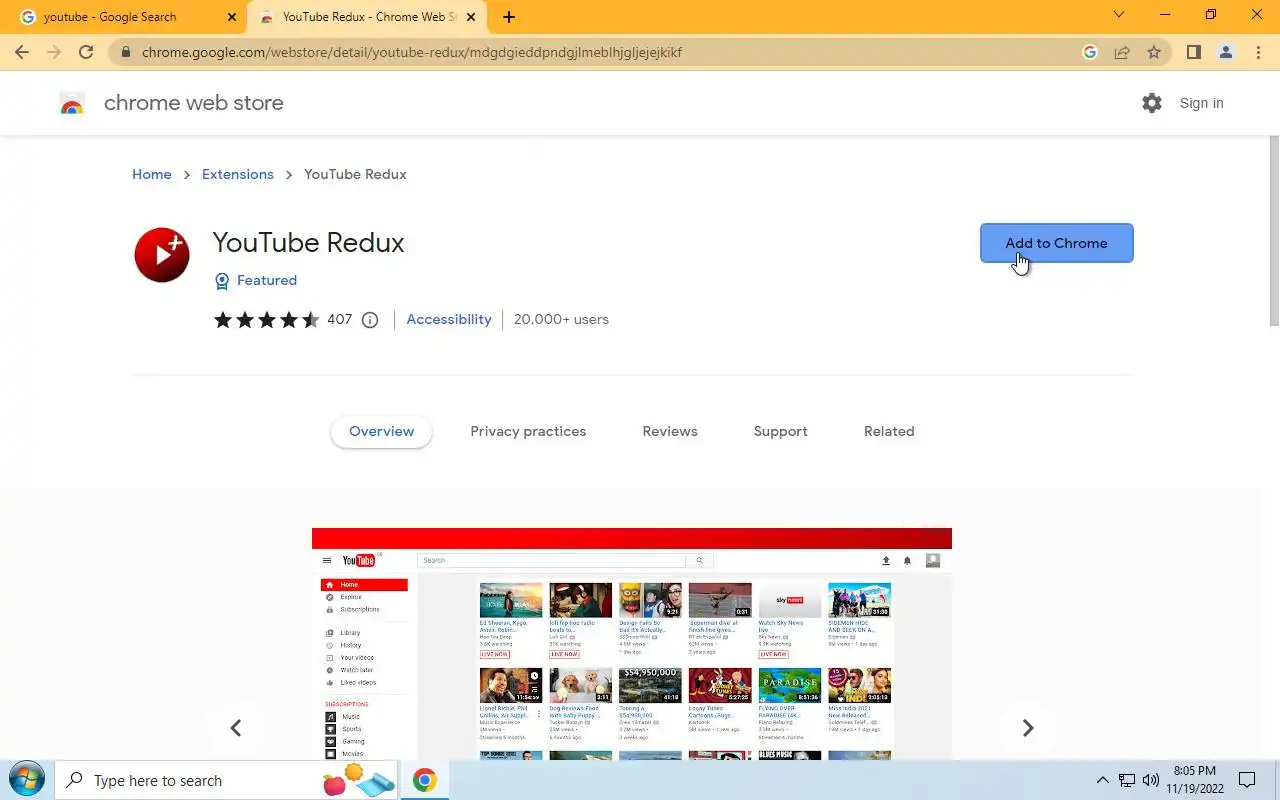Click the Chrome icon in the taskbar

425,780
